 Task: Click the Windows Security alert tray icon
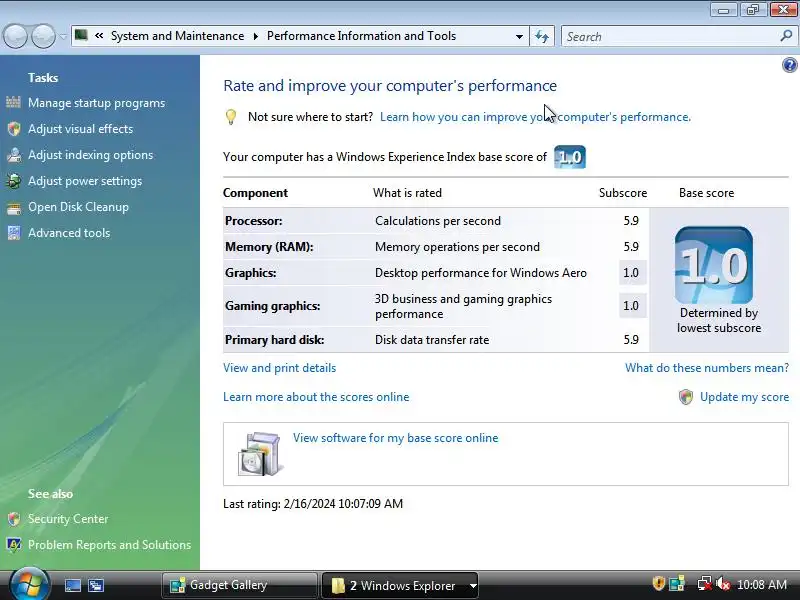click(659, 583)
